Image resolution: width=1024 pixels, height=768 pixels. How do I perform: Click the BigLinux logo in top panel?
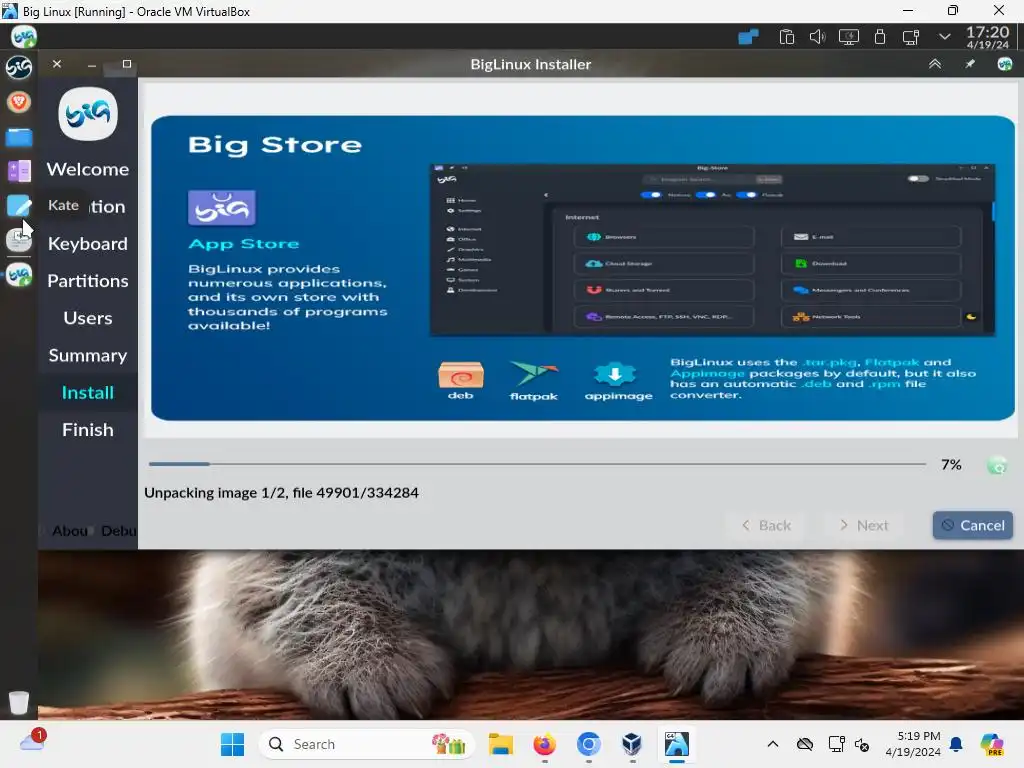coord(24,37)
